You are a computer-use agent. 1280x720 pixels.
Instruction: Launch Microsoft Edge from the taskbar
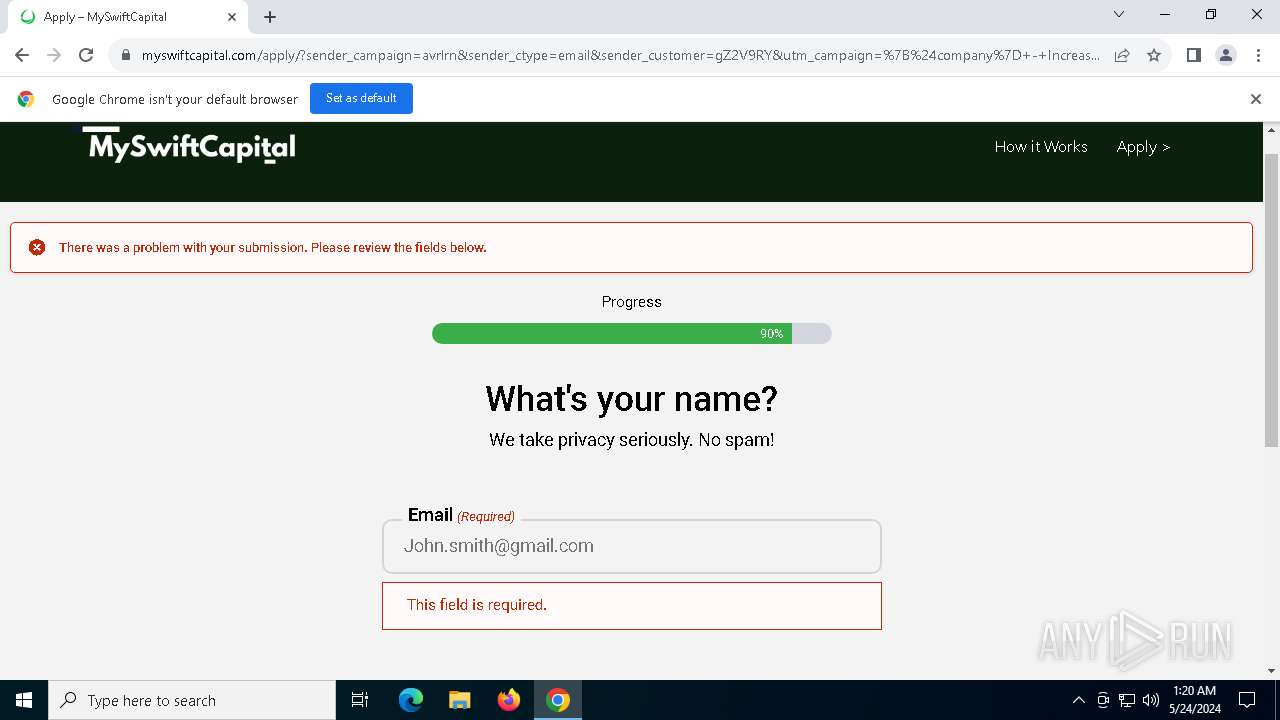pyautogui.click(x=411, y=700)
